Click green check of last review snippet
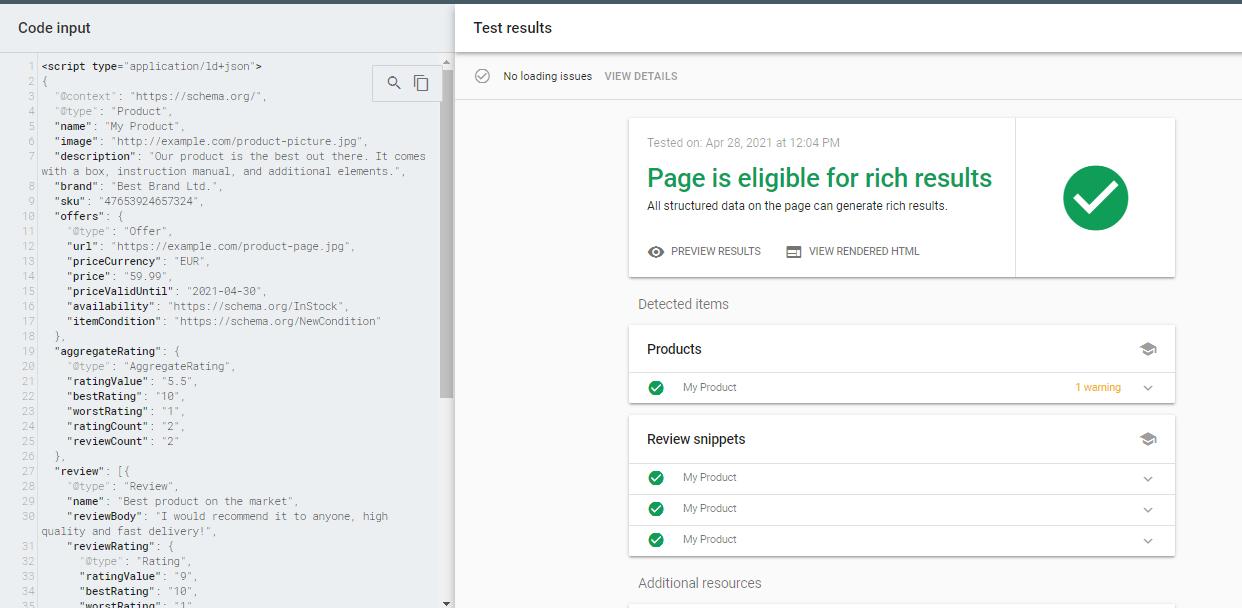The image size is (1242, 608). [656, 540]
